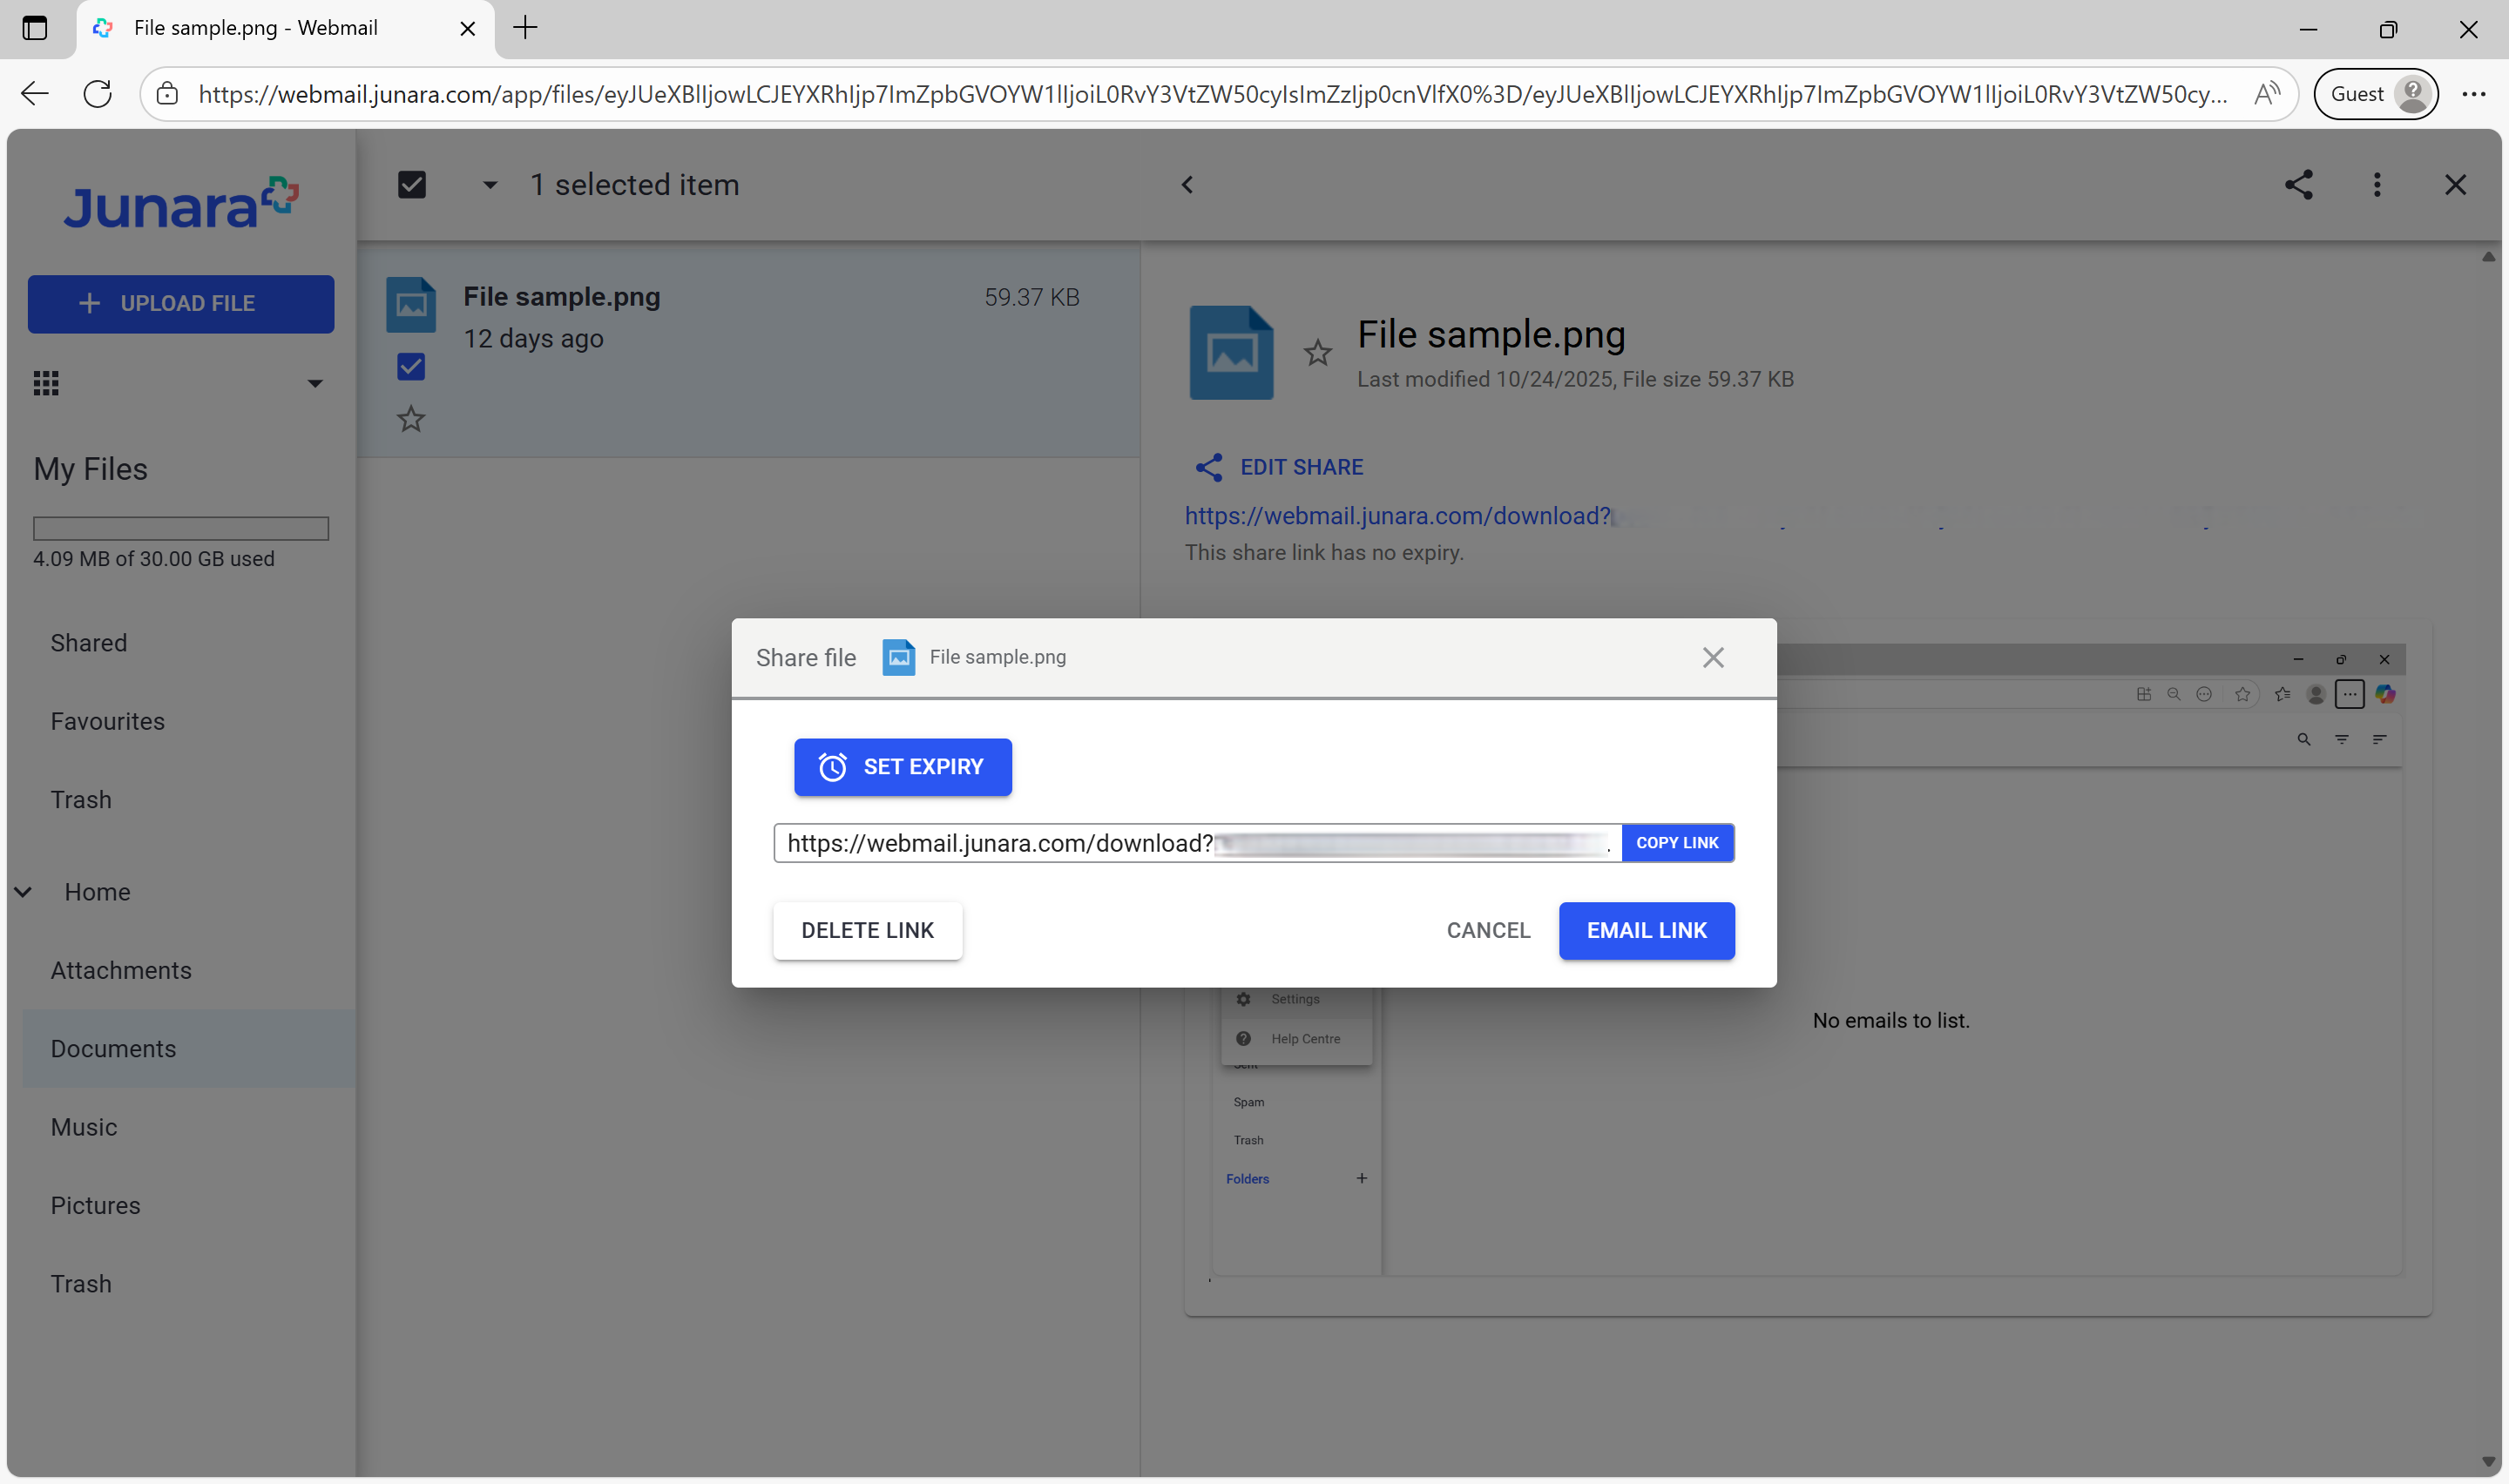
Task: Open the Shared section in sidebar
Action: coord(89,643)
